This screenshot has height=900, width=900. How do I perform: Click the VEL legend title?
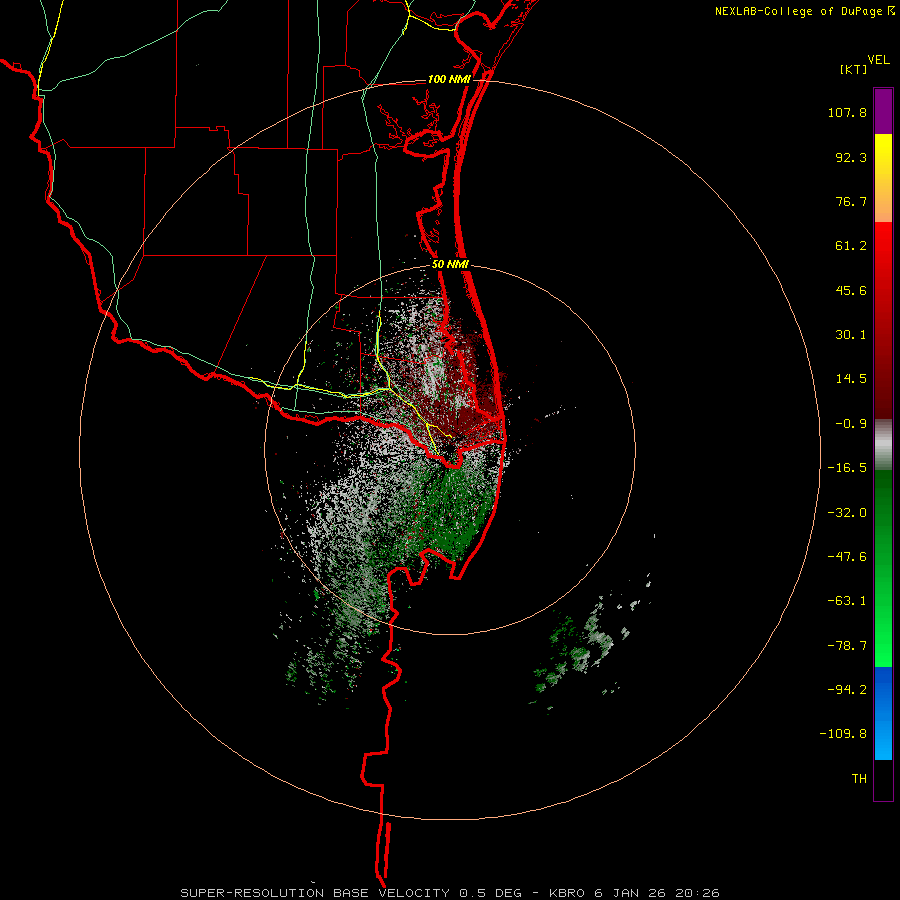tap(878, 60)
